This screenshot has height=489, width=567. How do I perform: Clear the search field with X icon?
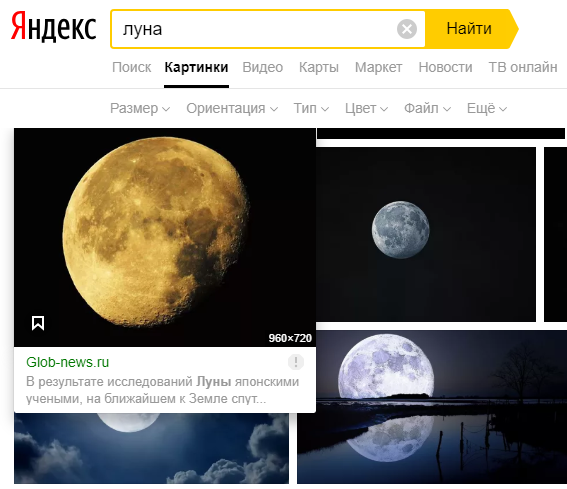407,29
